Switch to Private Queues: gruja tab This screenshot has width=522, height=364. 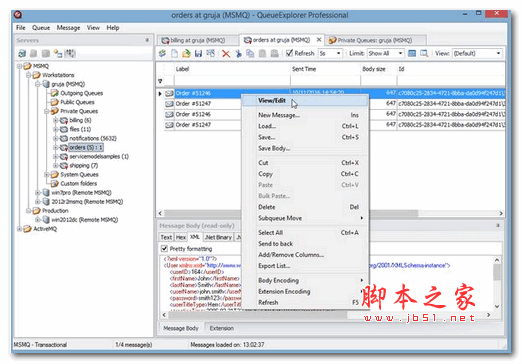coord(376,40)
